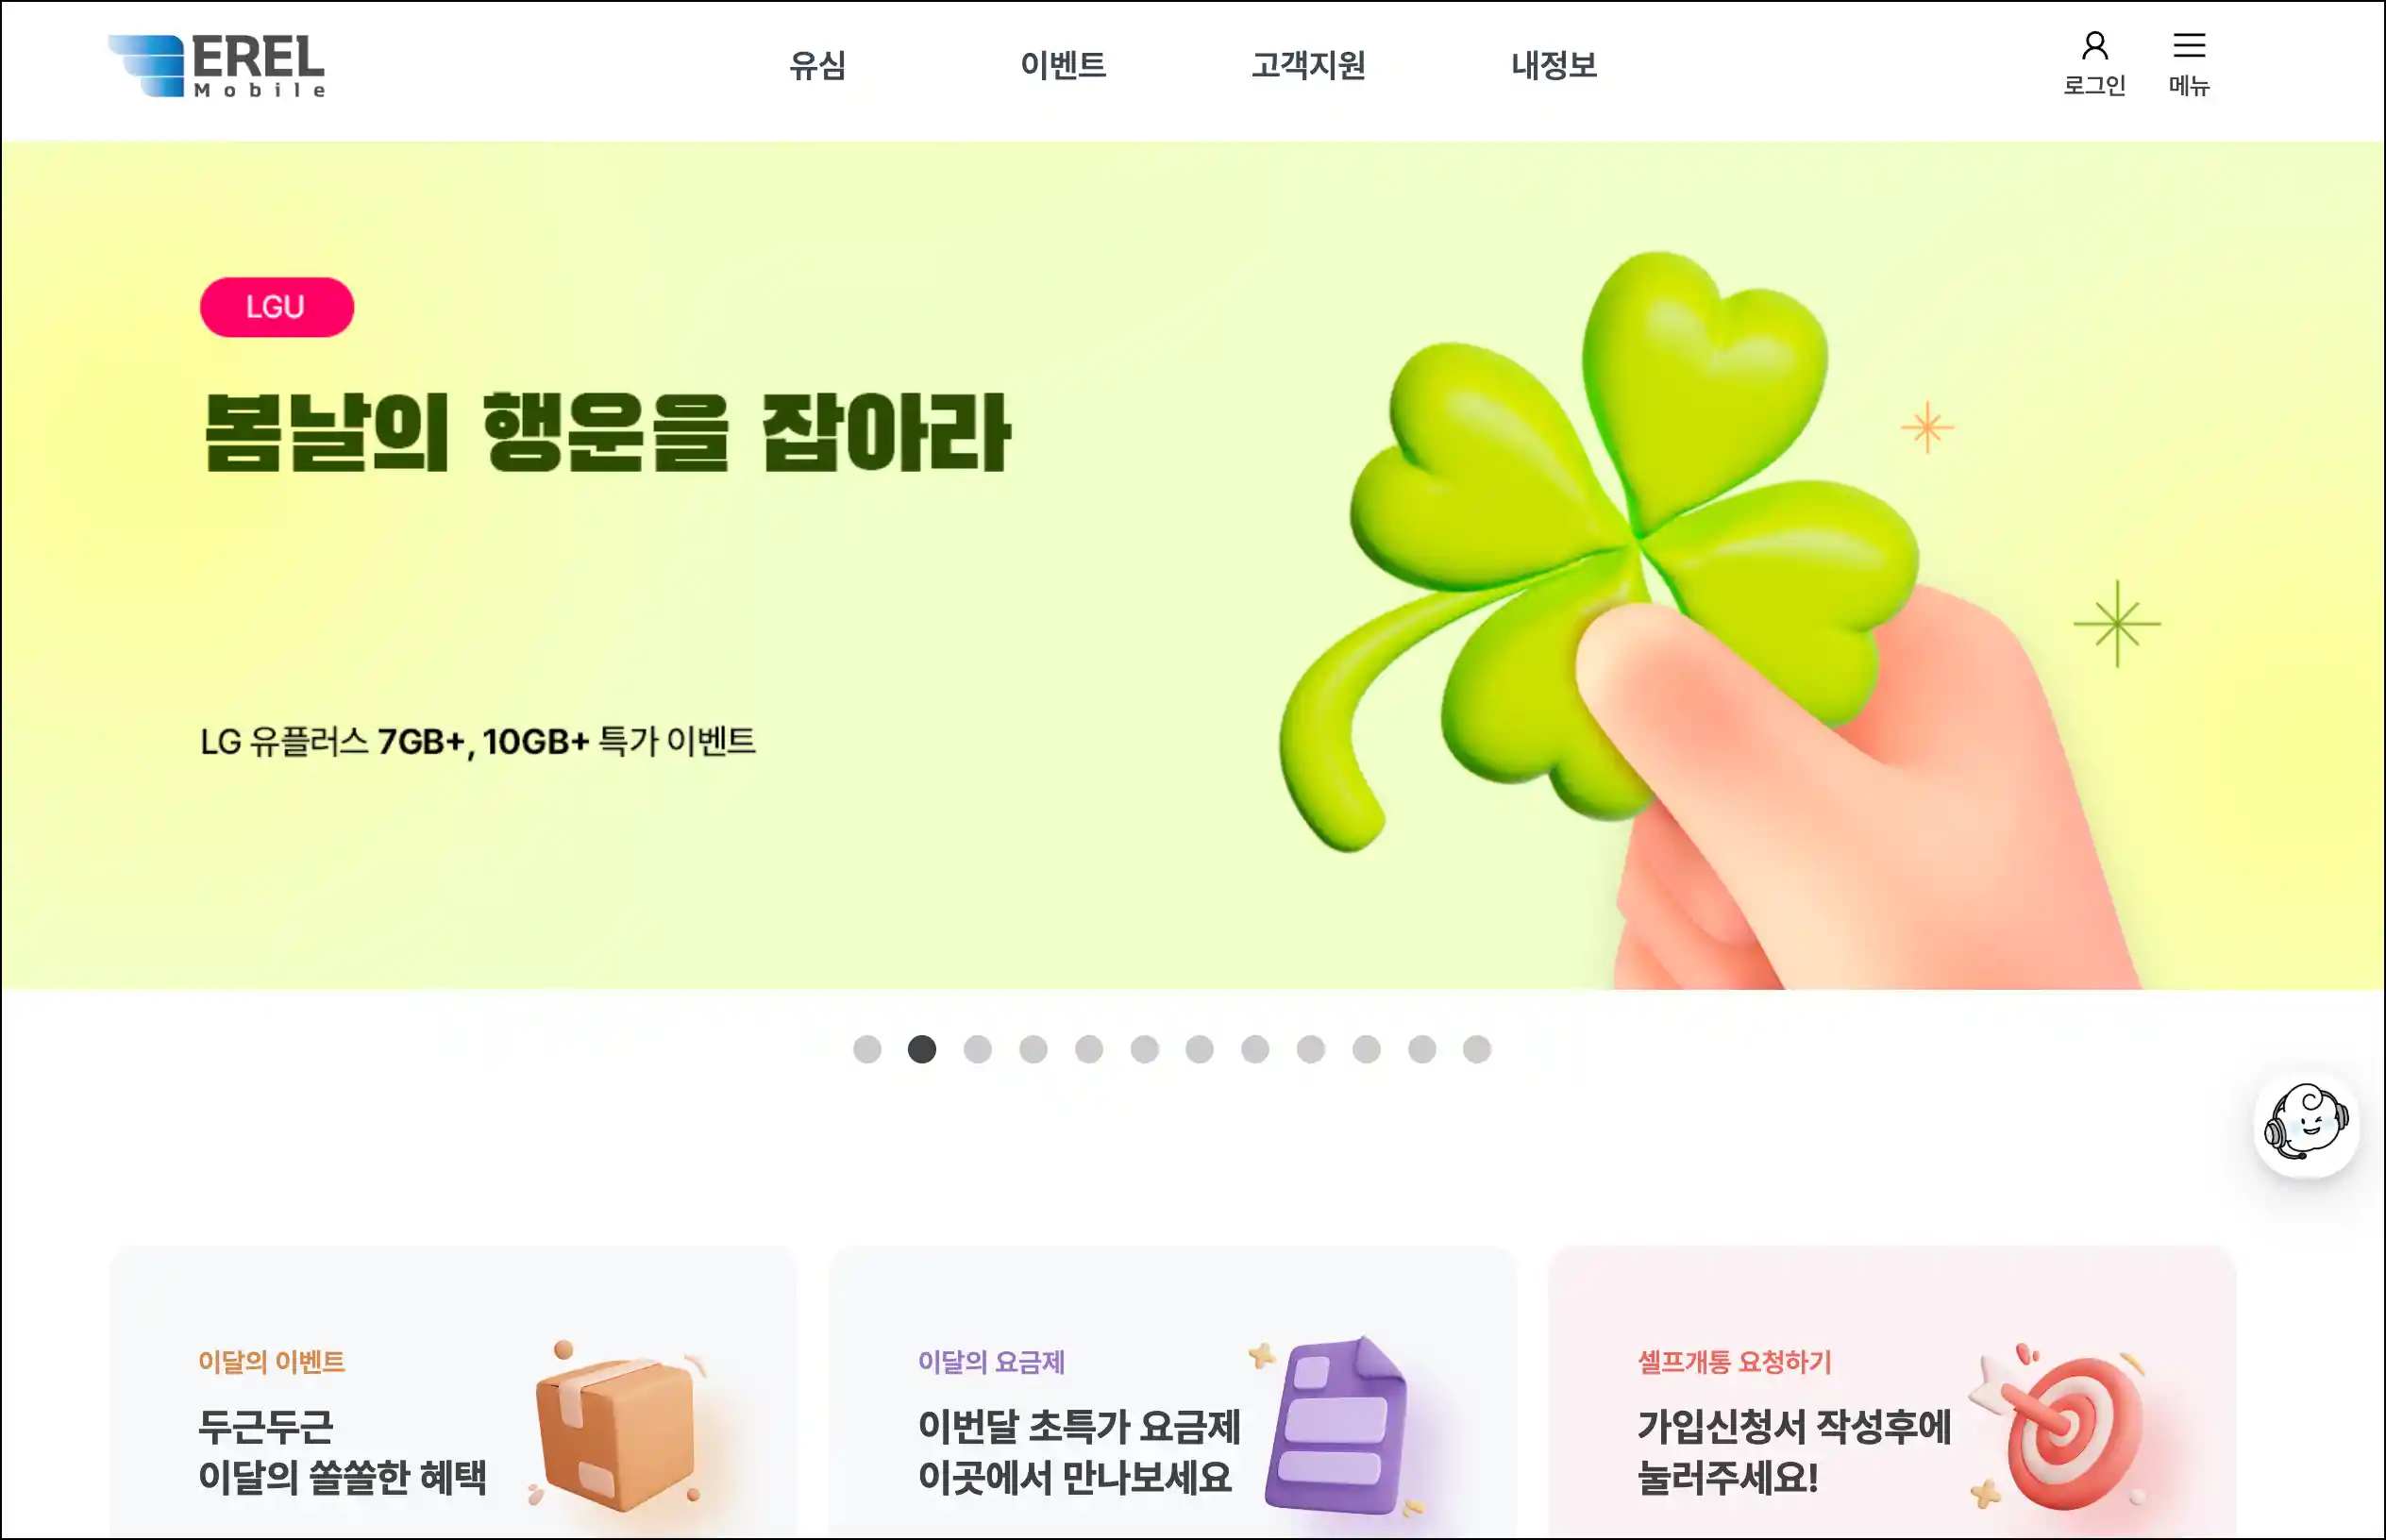This screenshot has width=2386, height=1540.
Task: Click the pink LGU badge
Action: [276, 307]
